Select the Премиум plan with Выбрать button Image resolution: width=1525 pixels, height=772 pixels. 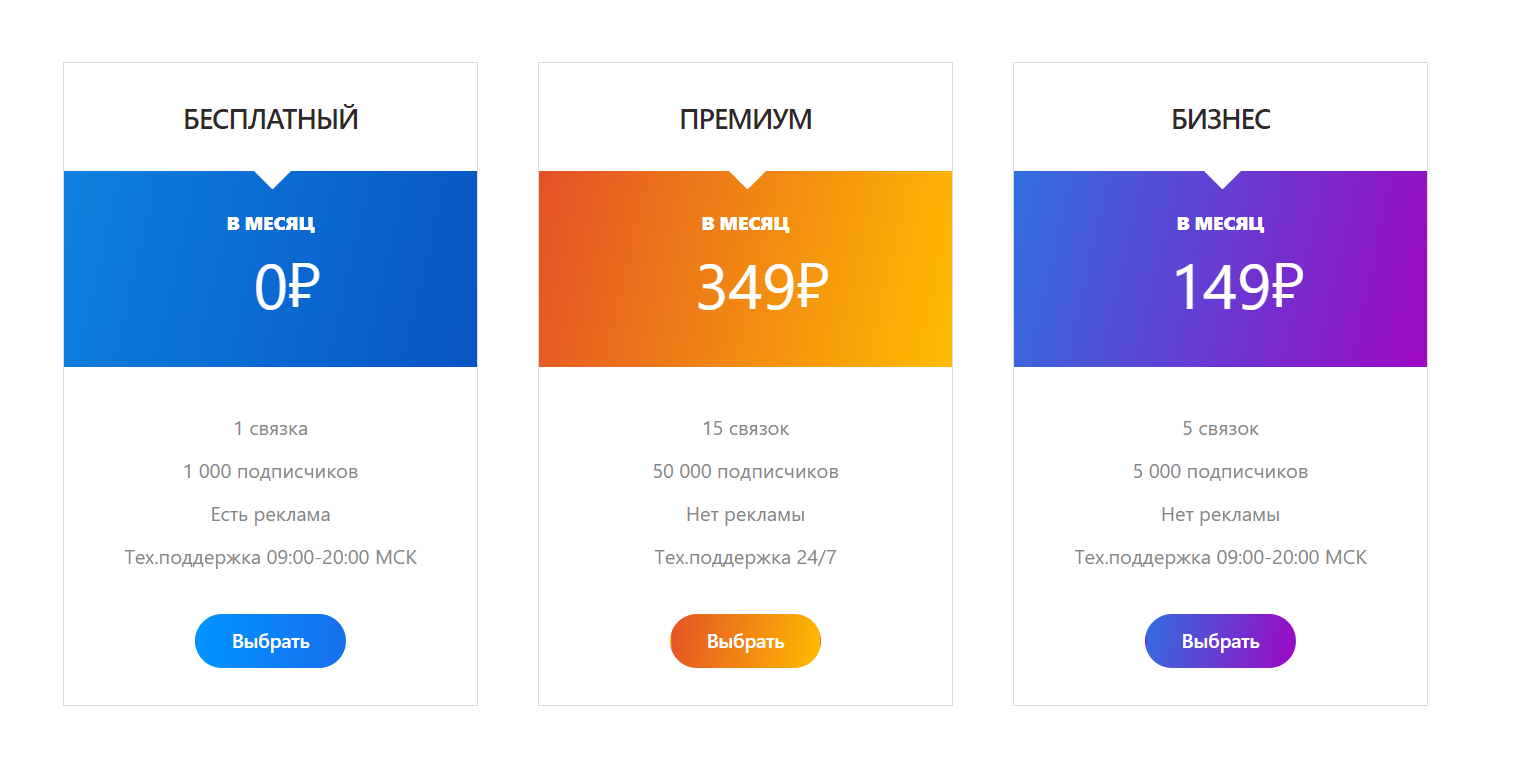tap(745, 641)
